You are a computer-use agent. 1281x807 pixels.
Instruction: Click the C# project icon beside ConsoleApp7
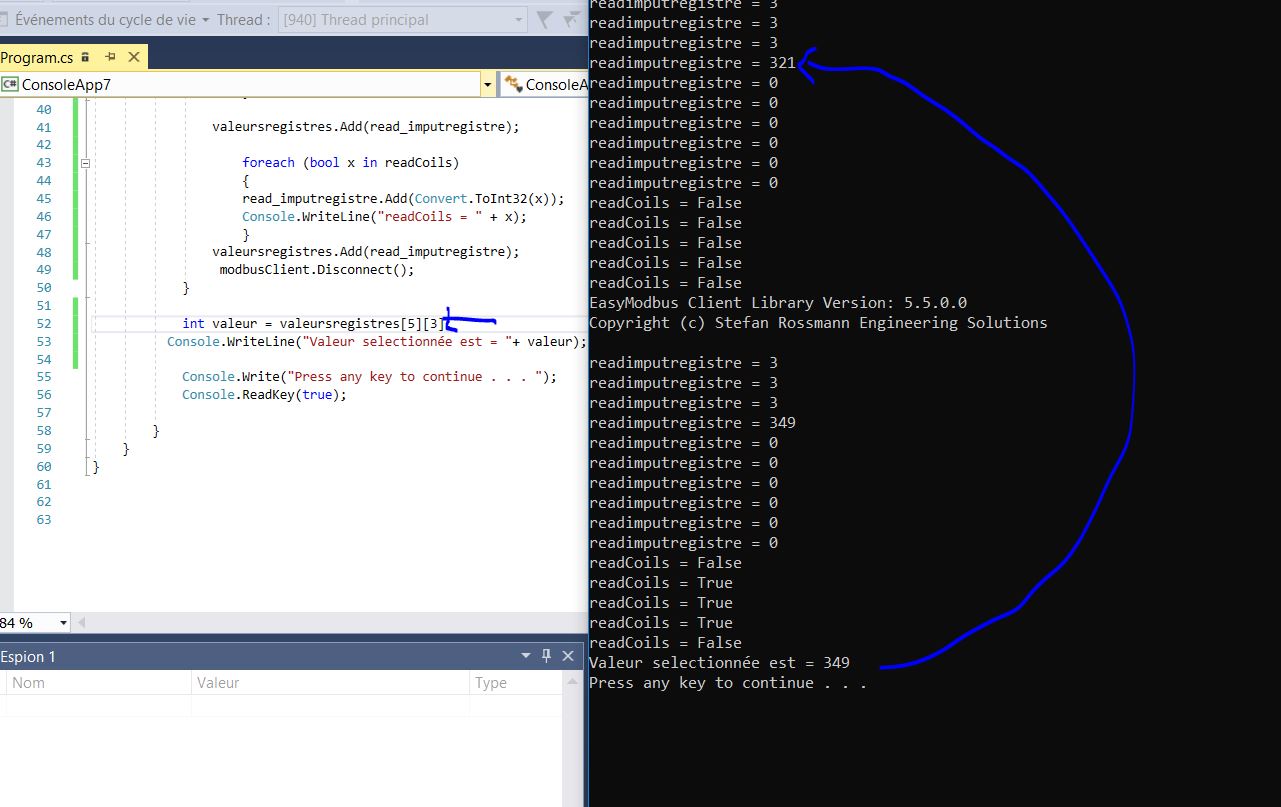[x=11, y=85]
